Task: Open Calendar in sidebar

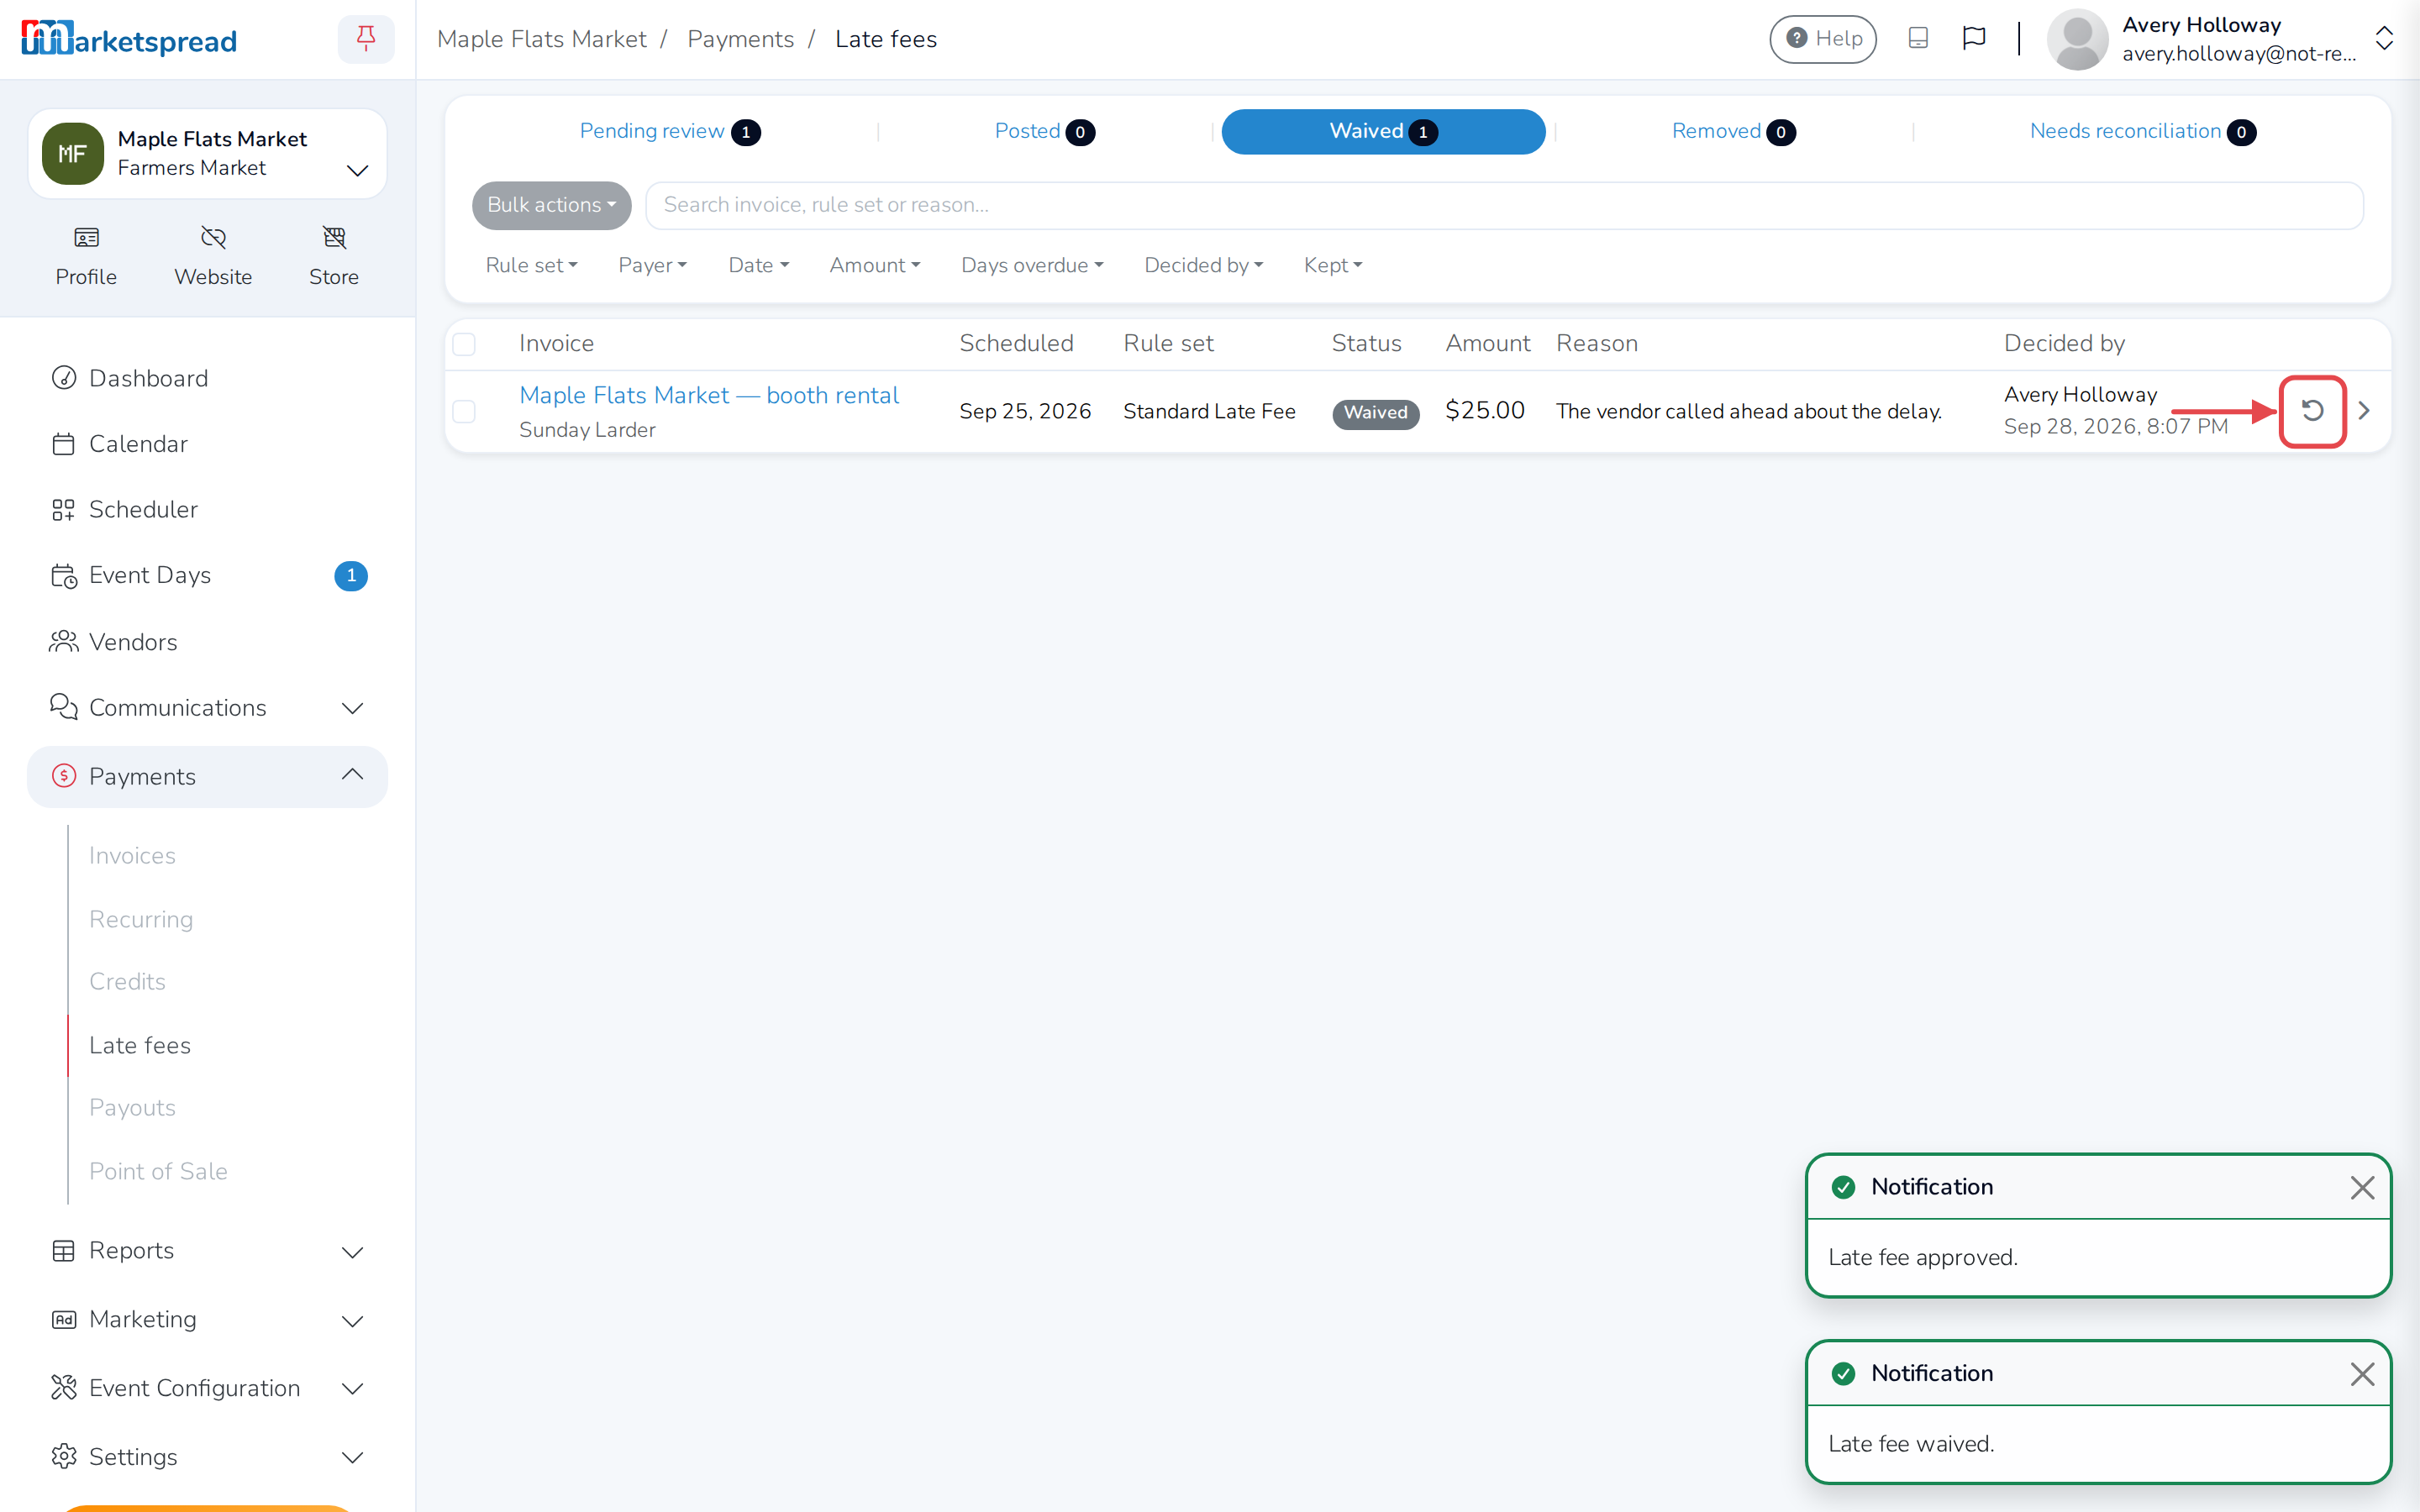Action: point(207,444)
